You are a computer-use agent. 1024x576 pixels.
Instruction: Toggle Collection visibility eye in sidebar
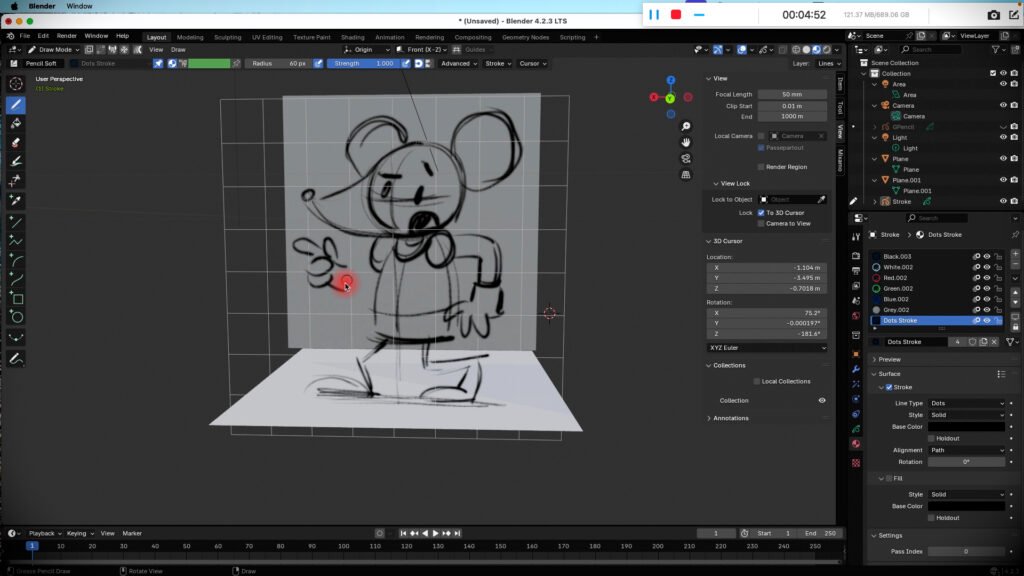[822, 400]
